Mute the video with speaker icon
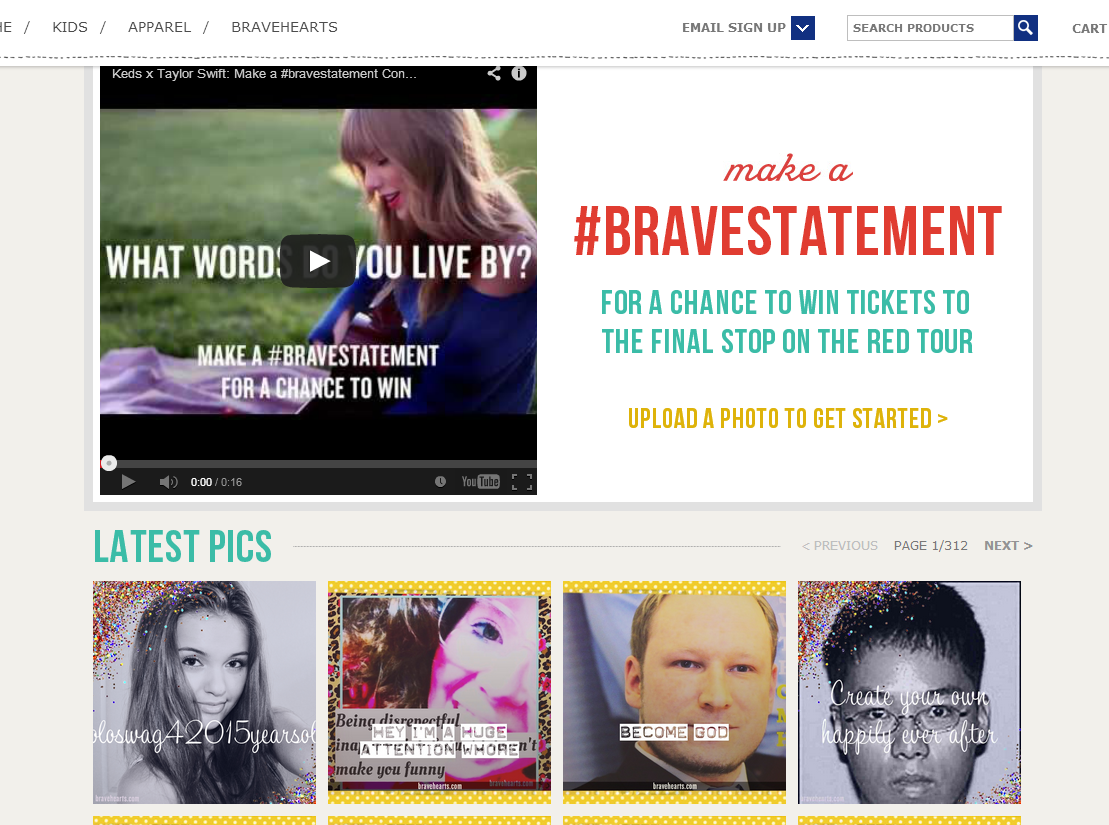This screenshot has height=825, width=1109. pos(168,482)
